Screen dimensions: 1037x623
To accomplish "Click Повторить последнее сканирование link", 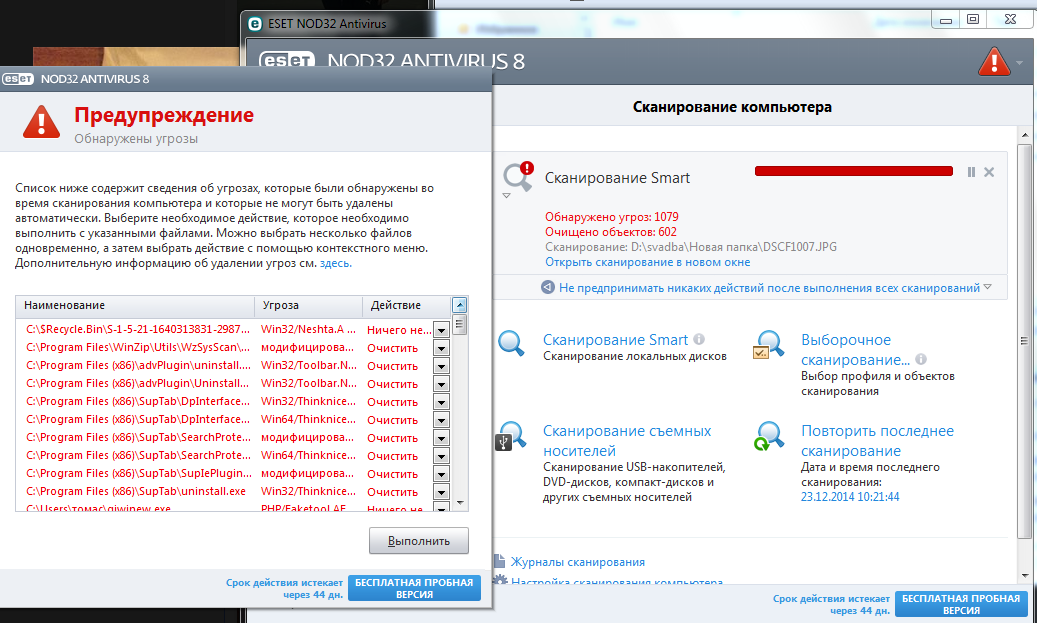I will [877, 440].
